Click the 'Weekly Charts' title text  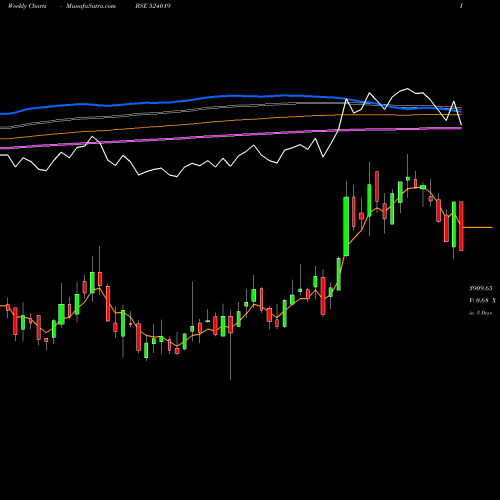click(27, 6)
